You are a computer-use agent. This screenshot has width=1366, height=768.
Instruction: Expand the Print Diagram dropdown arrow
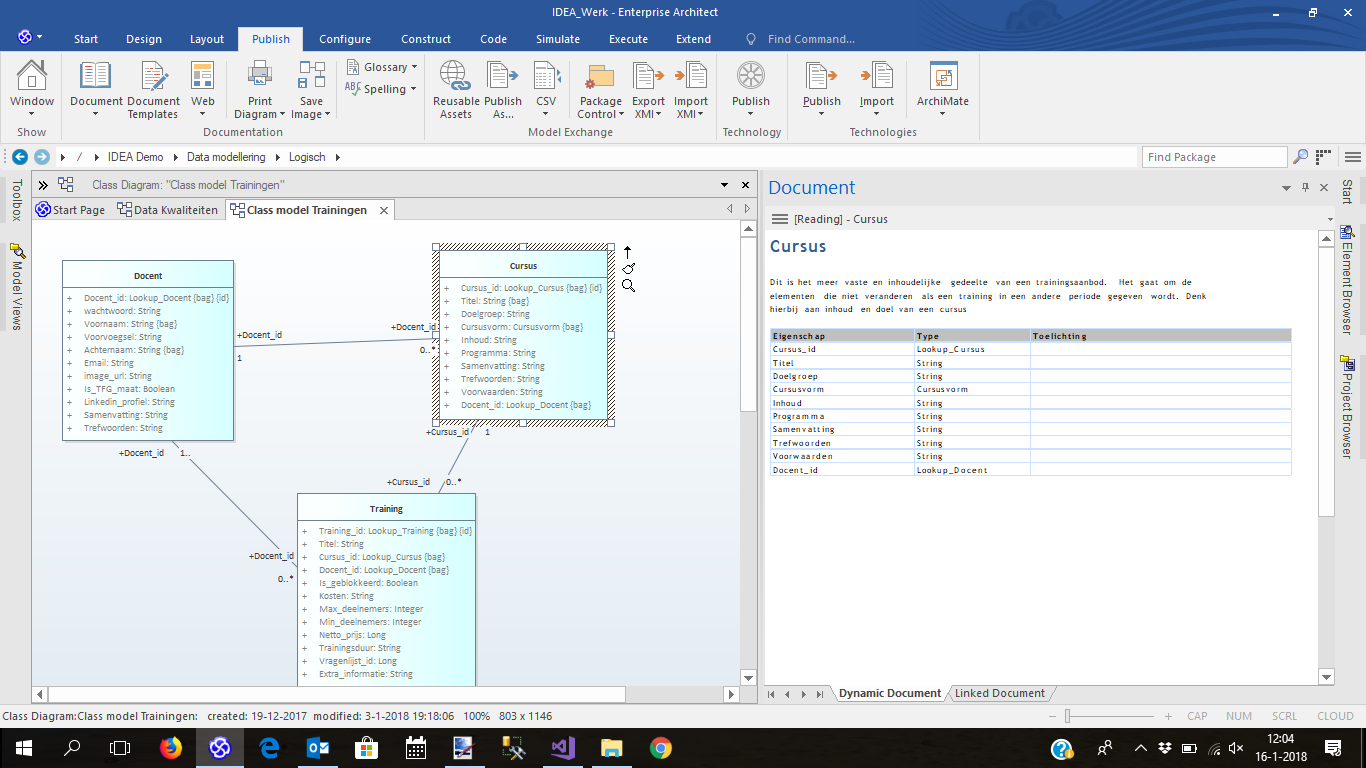tap(283, 115)
